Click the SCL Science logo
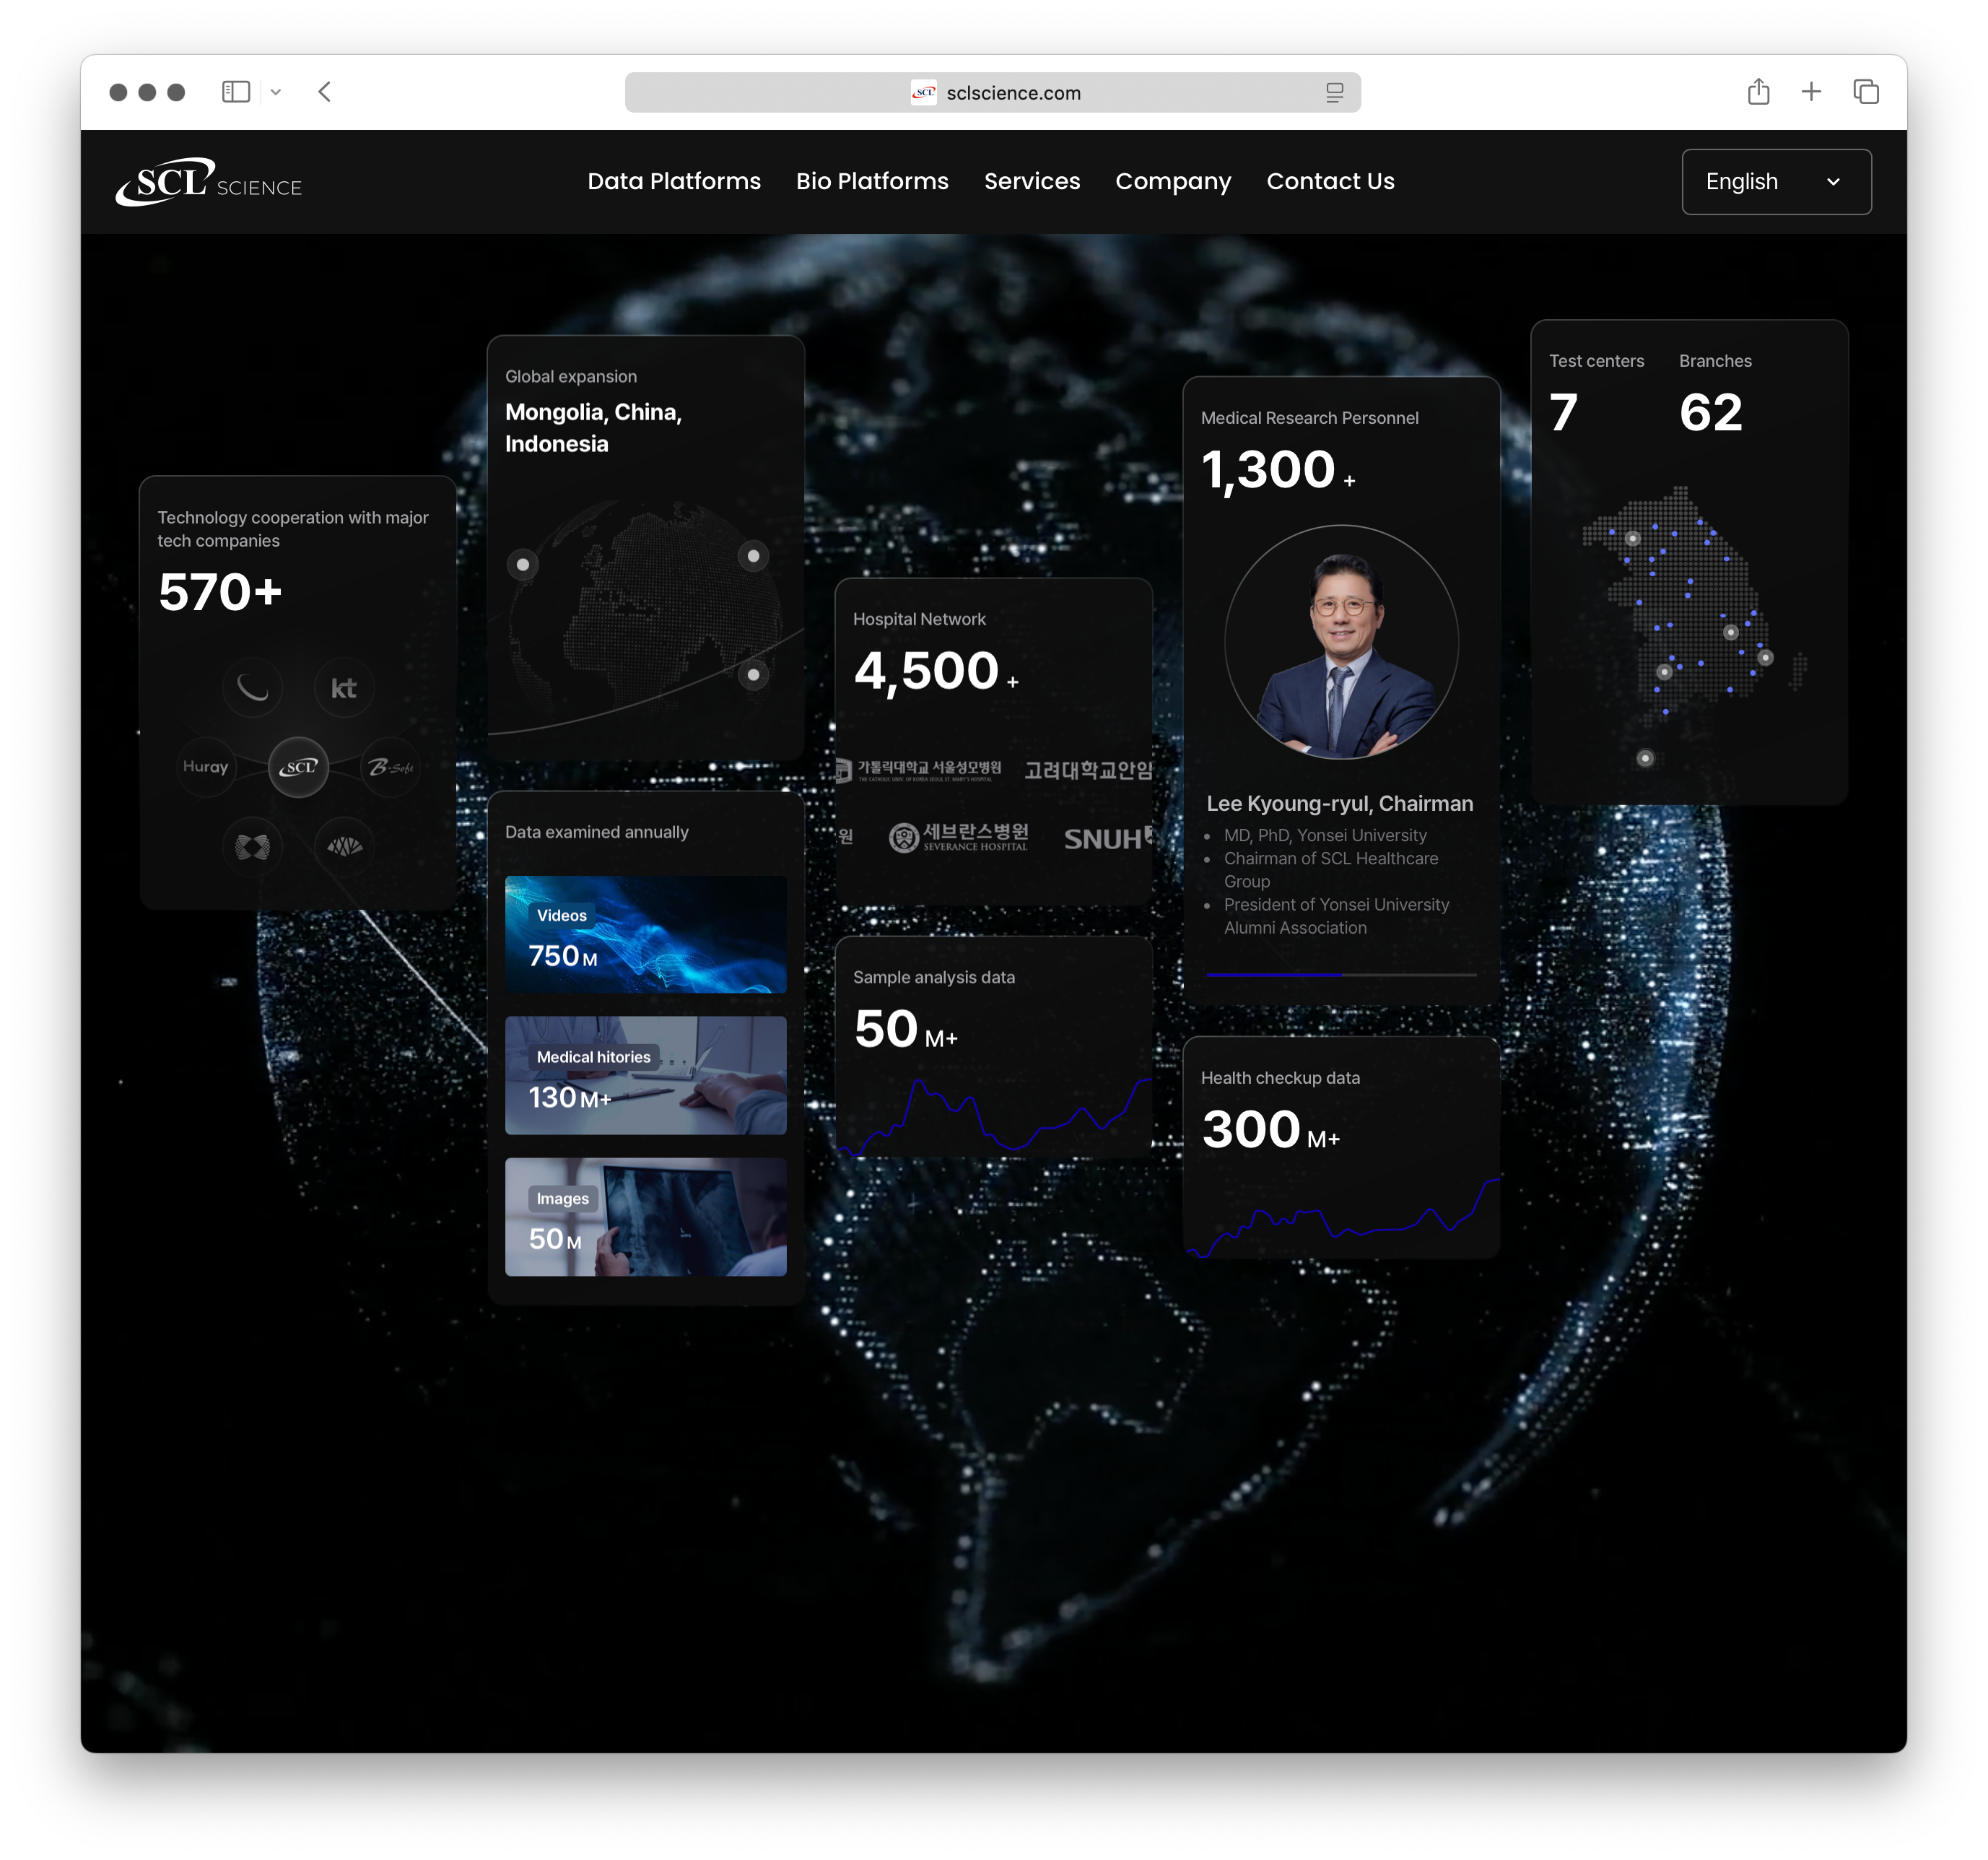Image resolution: width=1988 pixels, height=1860 pixels. tap(208, 182)
